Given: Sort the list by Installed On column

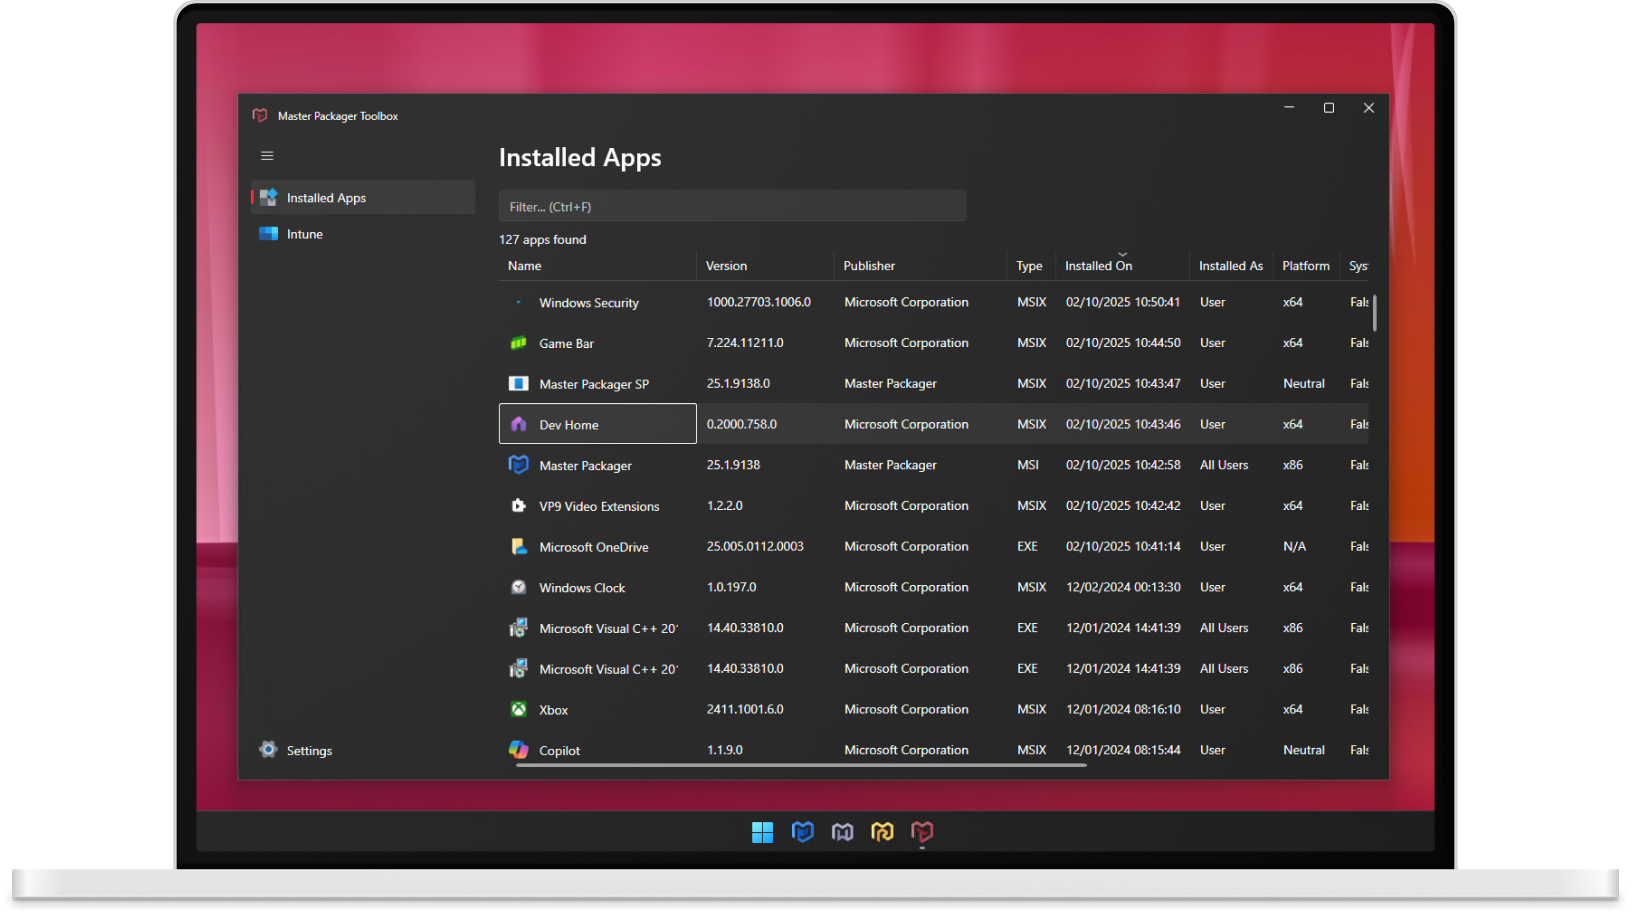Looking at the screenshot, I should tap(1098, 266).
